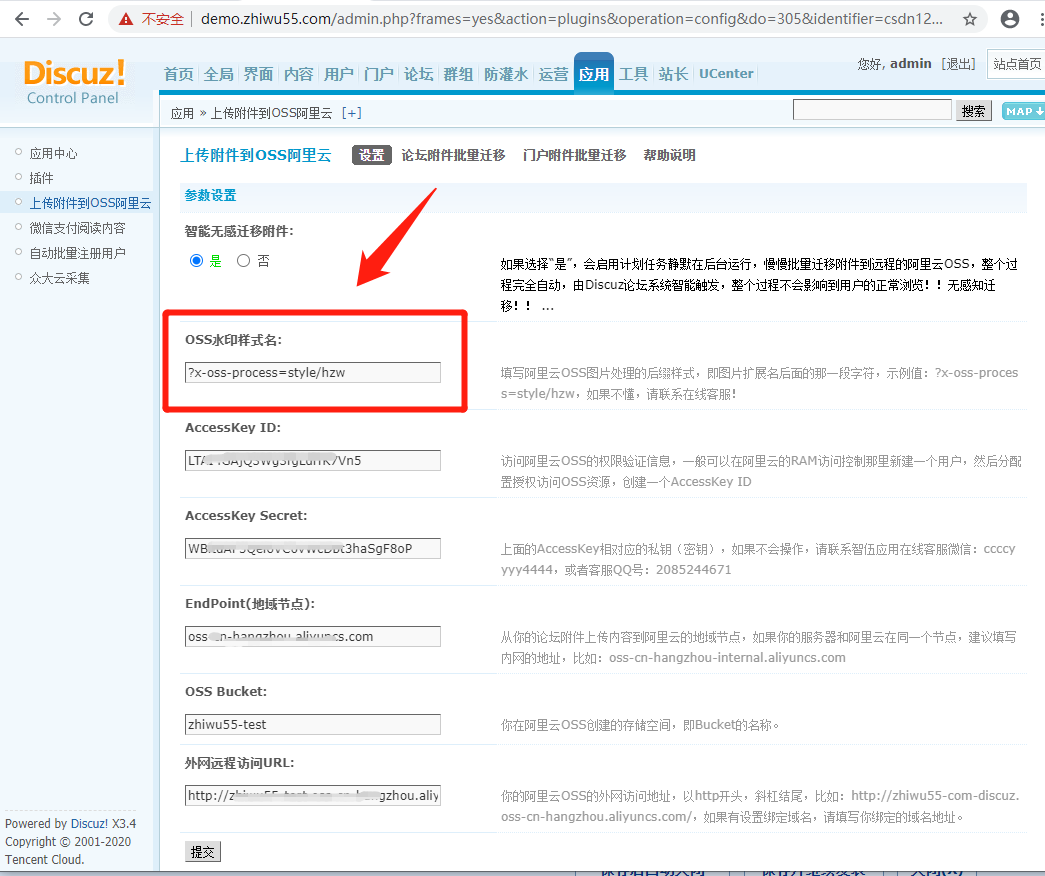This screenshot has height=876, width=1045.
Task: Focus the admin search input box
Action: [872, 110]
